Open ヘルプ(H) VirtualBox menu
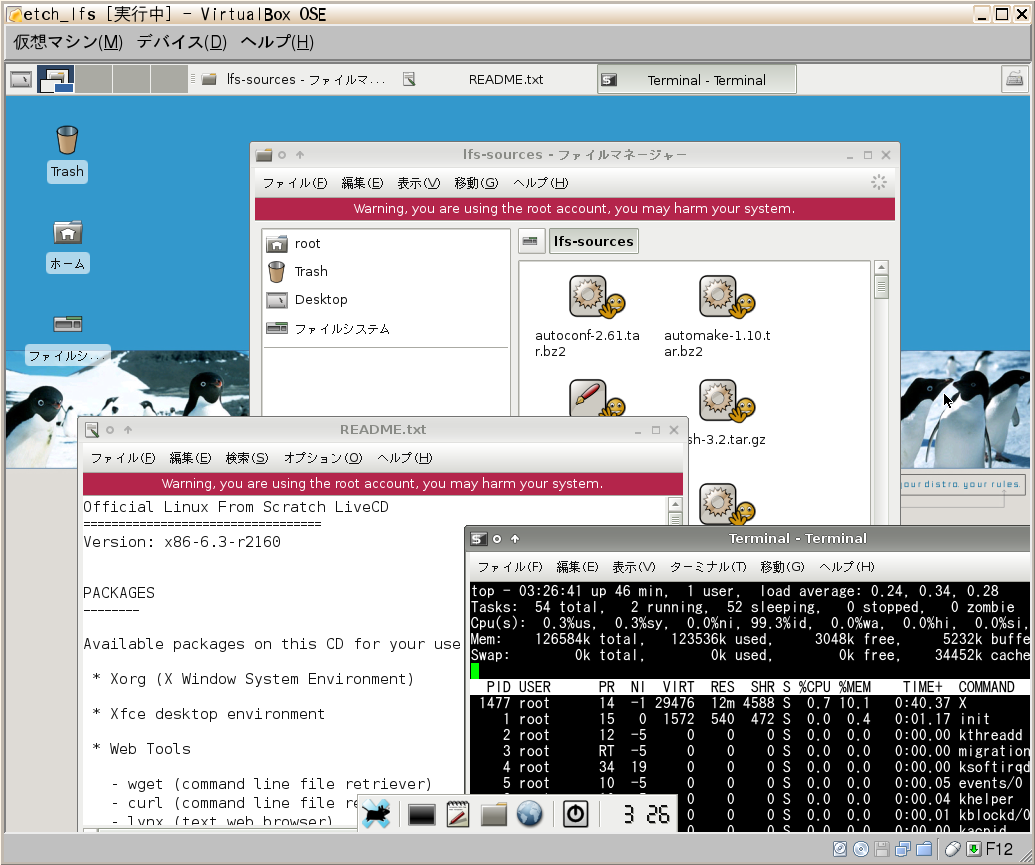This screenshot has height=865, width=1035. (277, 42)
